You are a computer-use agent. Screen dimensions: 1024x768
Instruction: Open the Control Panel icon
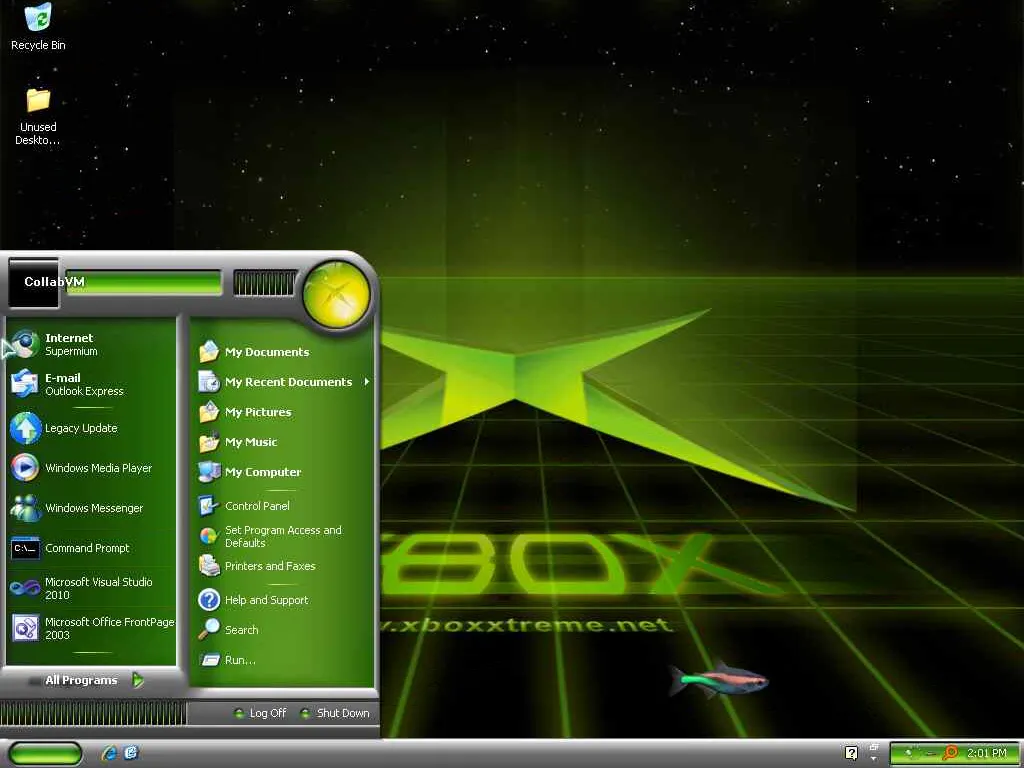click(209, 505)
